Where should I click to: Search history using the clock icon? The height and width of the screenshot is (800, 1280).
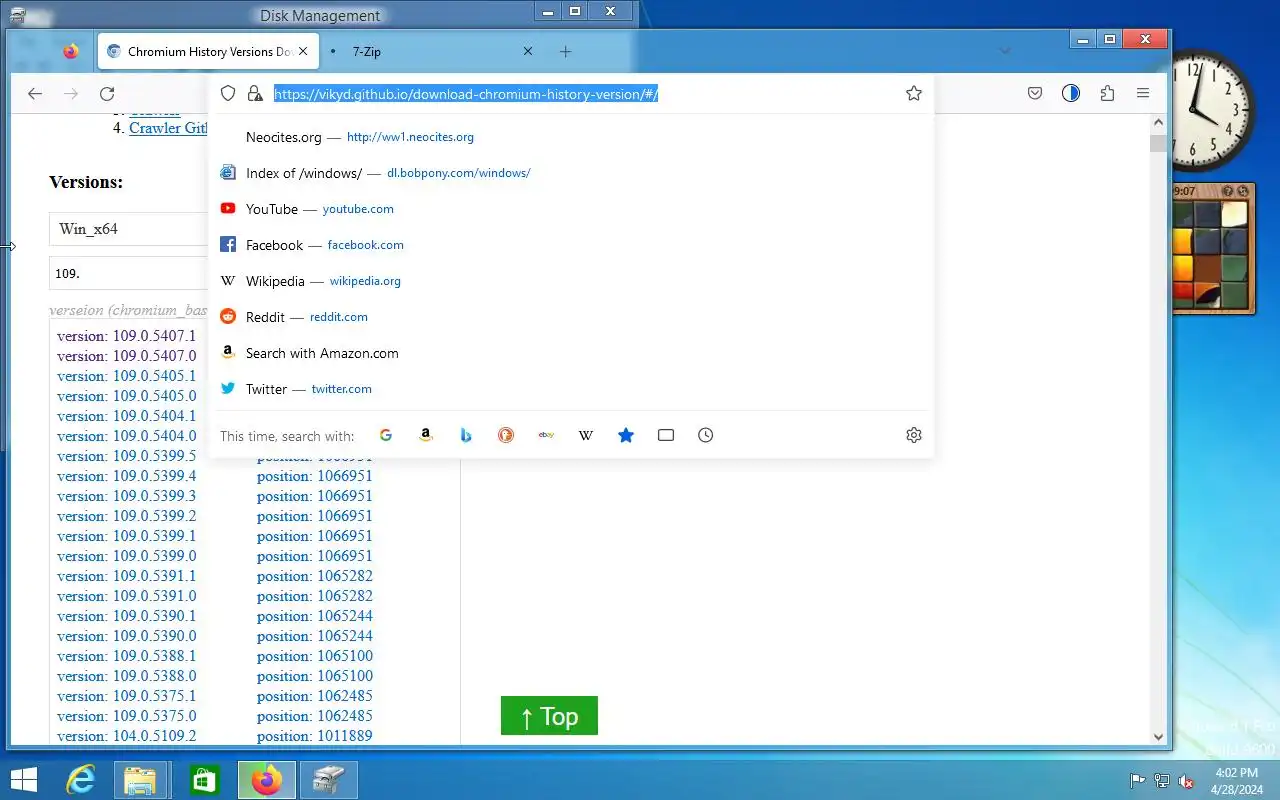[706, 435]
